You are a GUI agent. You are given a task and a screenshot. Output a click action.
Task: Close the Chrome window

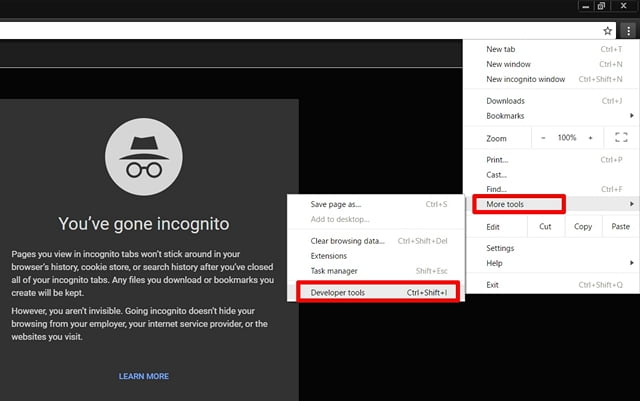click(x=623, y=6)
